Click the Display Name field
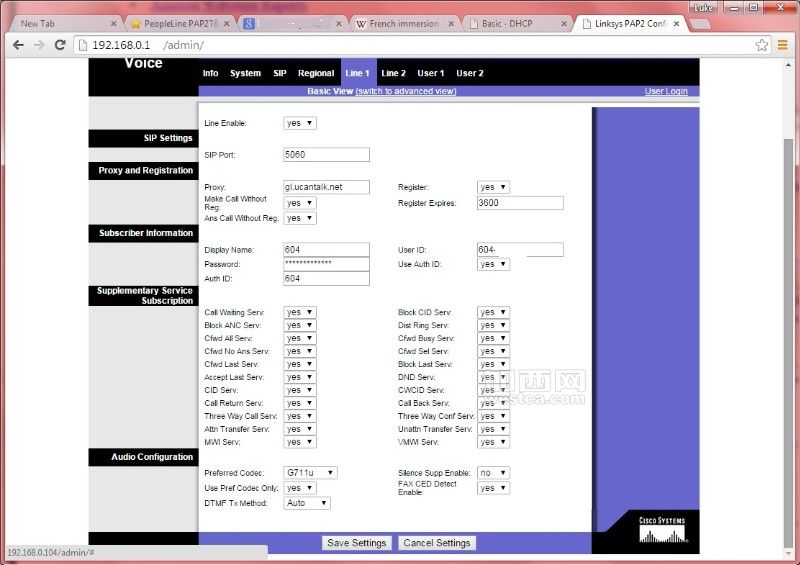The image size is (800, 565). pyautogui.click(x=326, y=250)
